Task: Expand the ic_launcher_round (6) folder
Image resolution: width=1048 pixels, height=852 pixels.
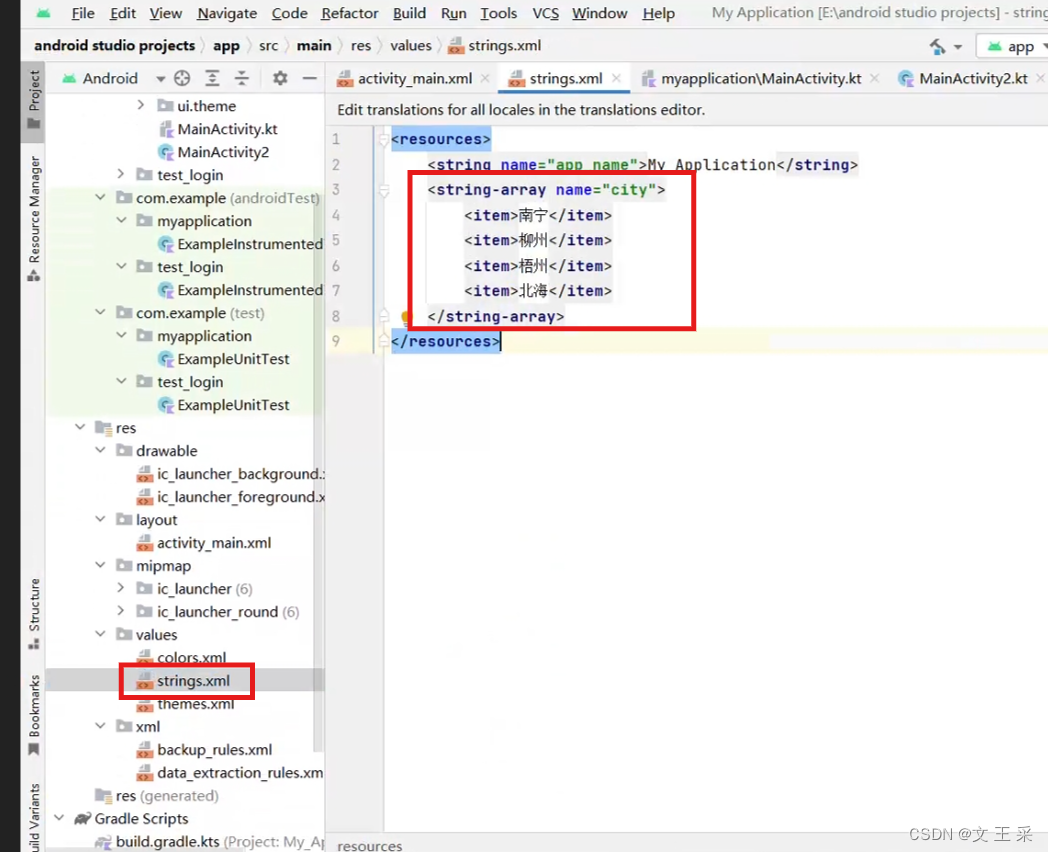Action: pyautogui.click(x=120, y=611)
